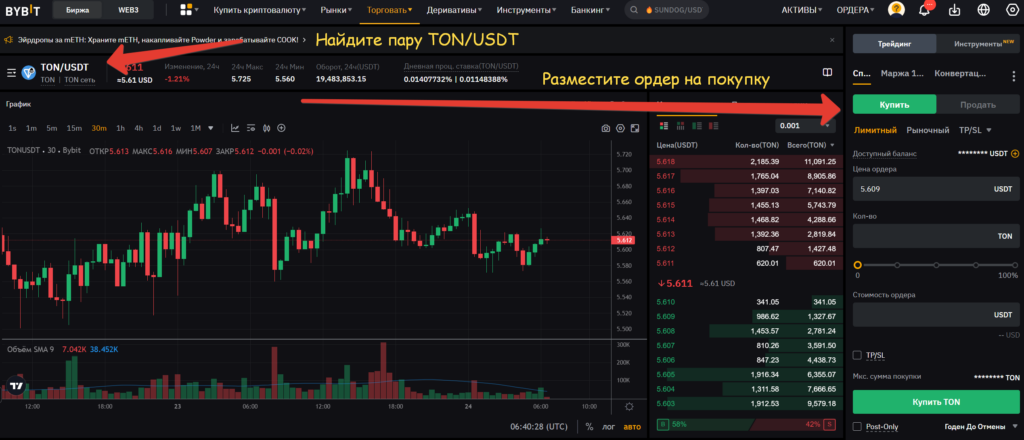Switch to the Трейдинг tab
Image resolution: width=1024 pixels, height=440 pixels.
click(x=894, y=44)
